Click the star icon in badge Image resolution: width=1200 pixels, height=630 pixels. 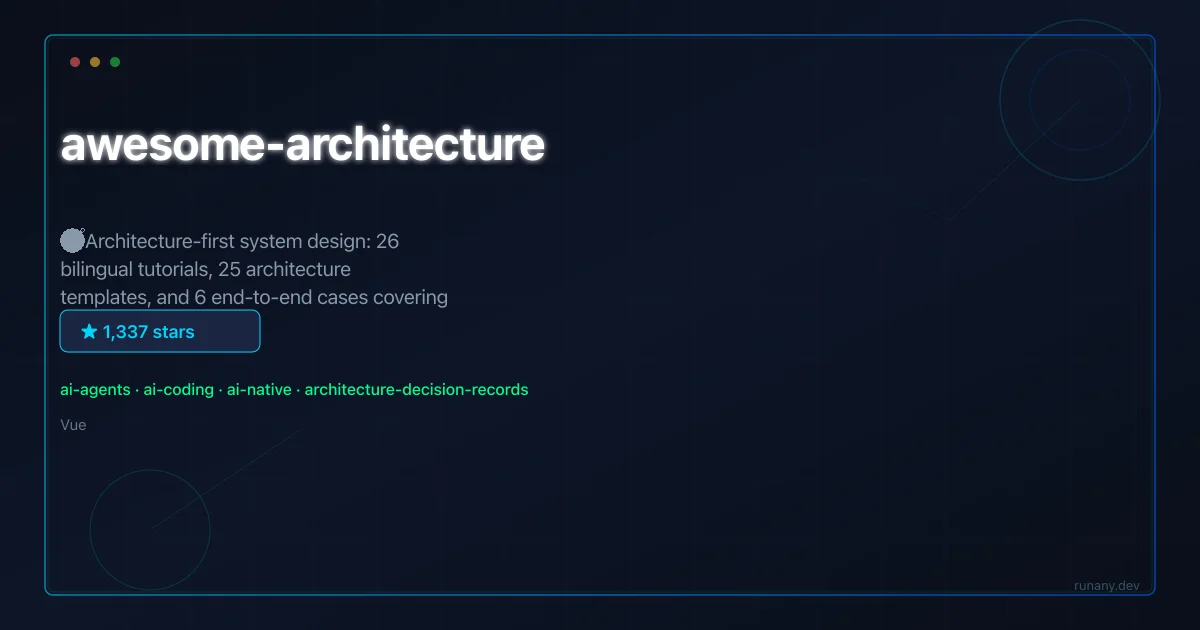coord(89,331)
